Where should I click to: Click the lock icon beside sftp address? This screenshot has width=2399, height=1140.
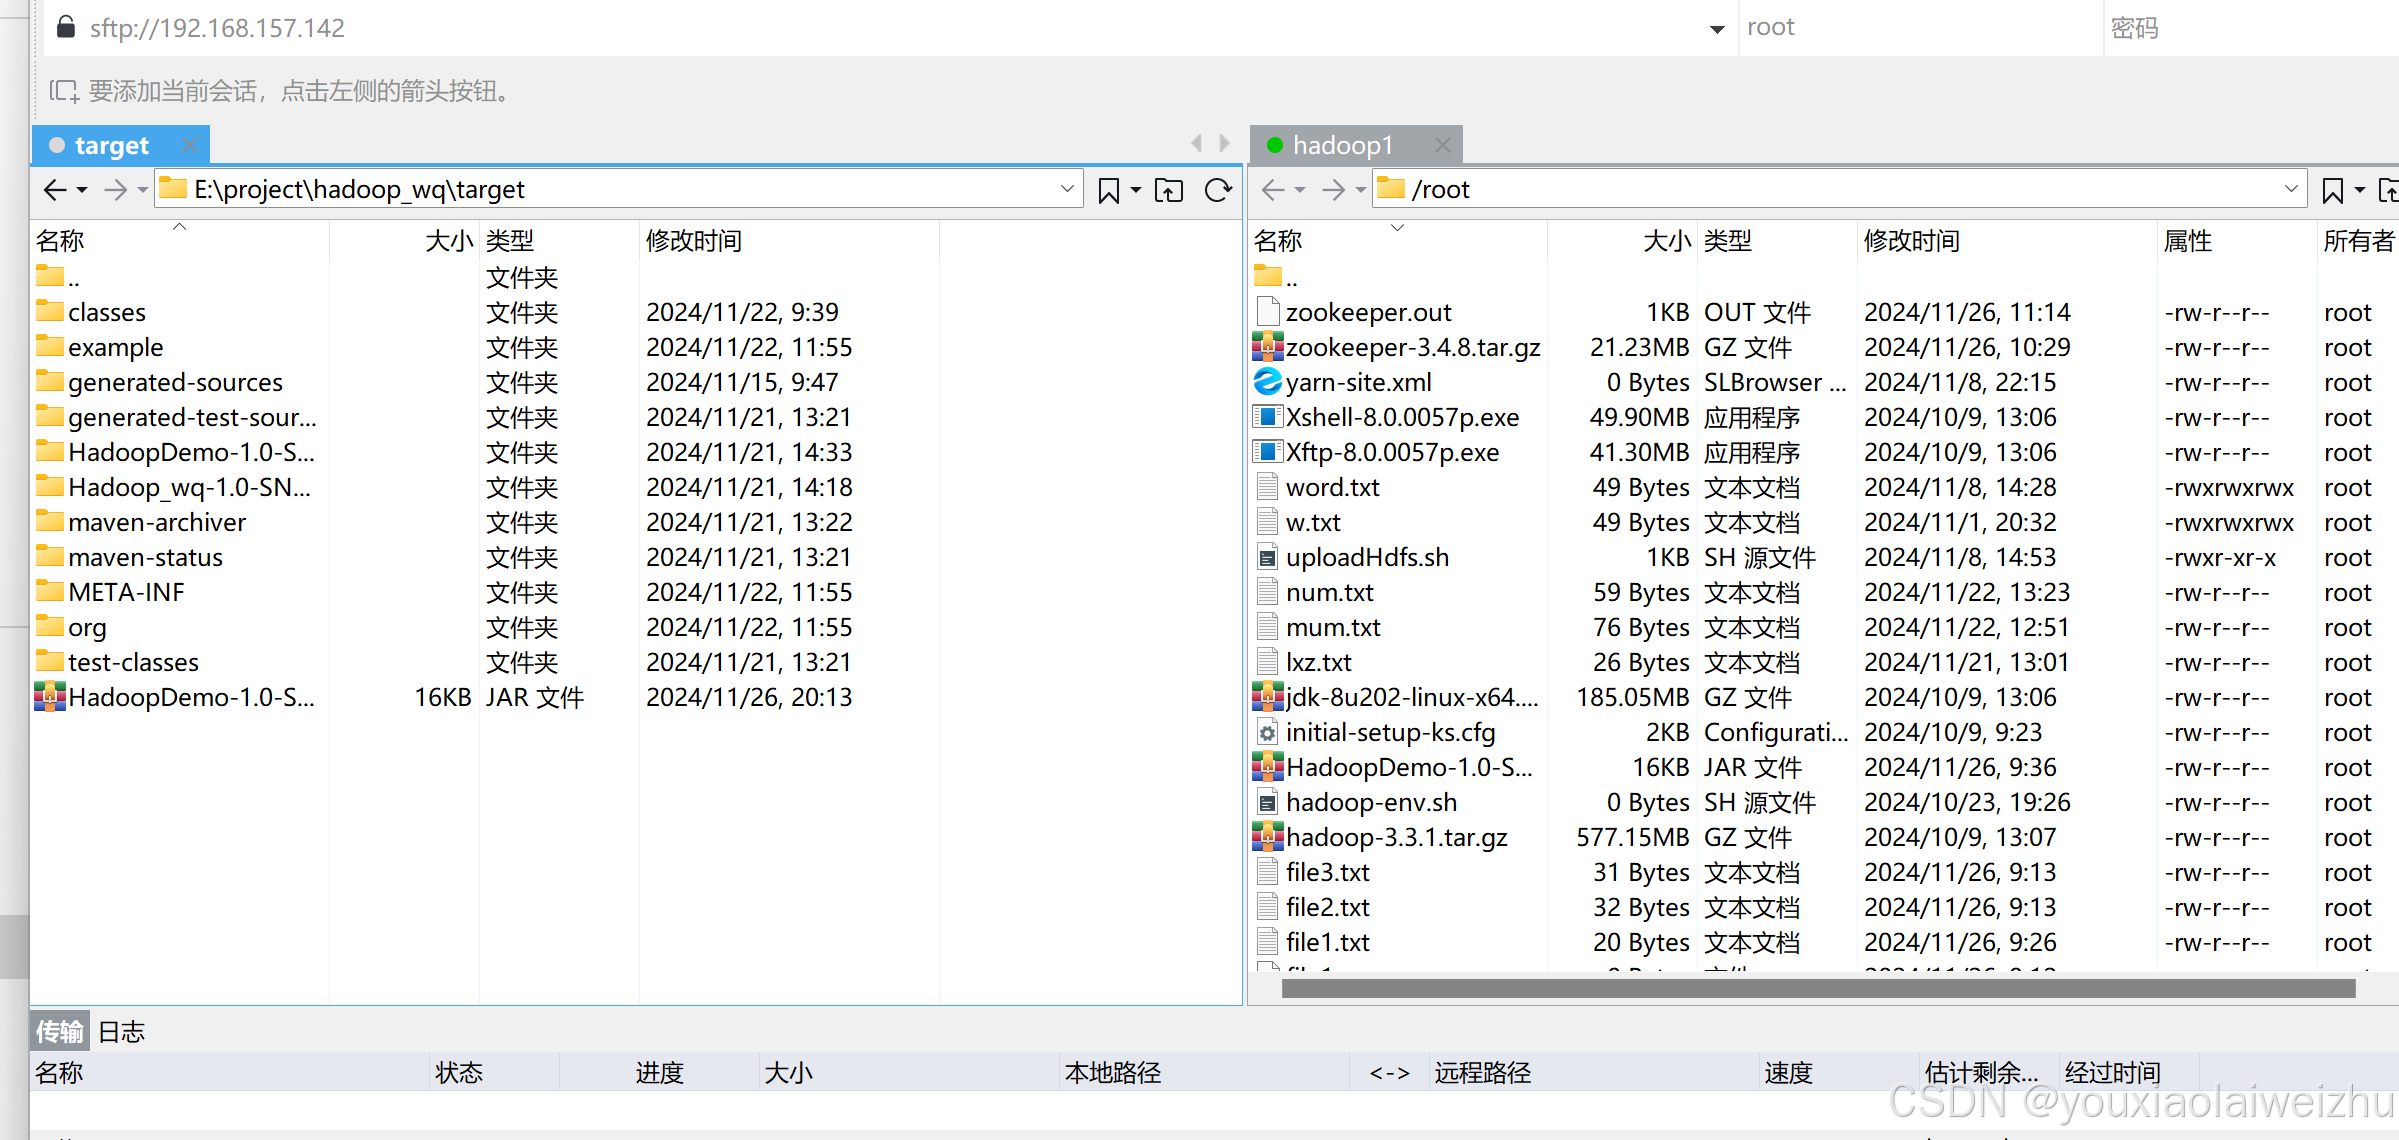coord(66,27)
